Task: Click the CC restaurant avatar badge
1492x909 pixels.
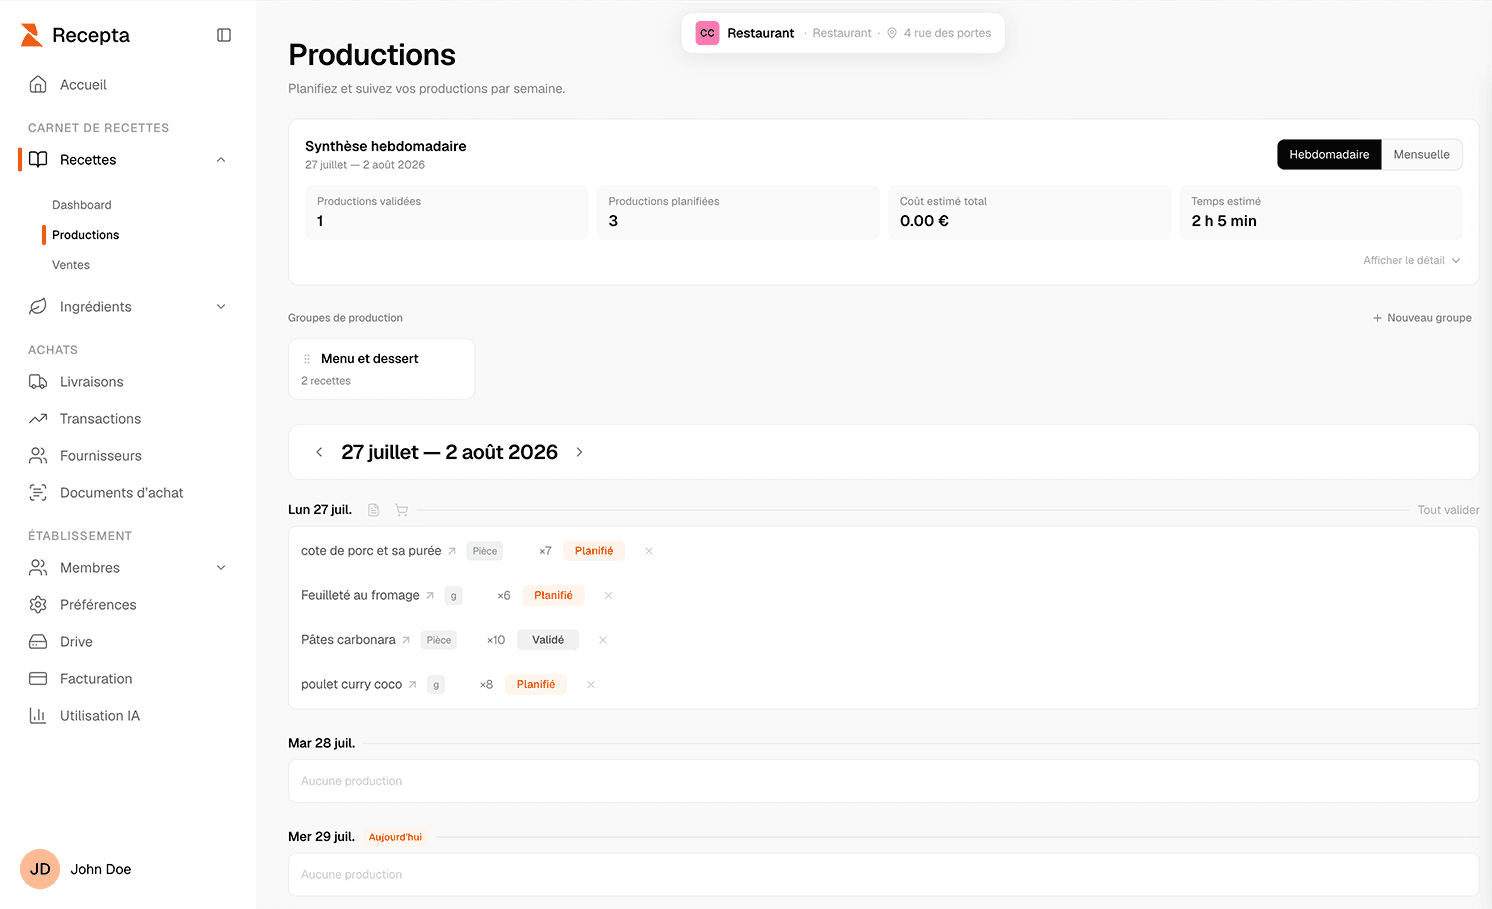Action: pos(707,33)
